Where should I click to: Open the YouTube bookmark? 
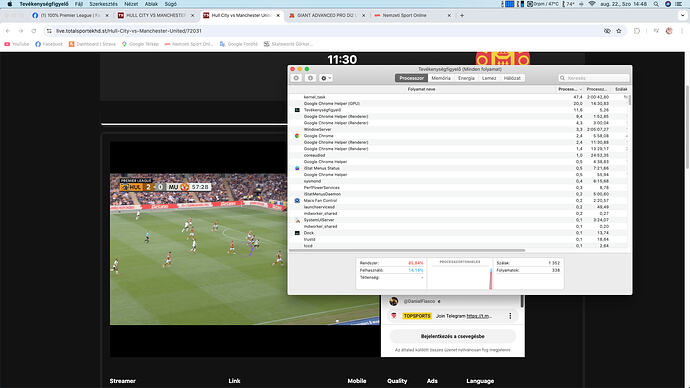point(17,44)
